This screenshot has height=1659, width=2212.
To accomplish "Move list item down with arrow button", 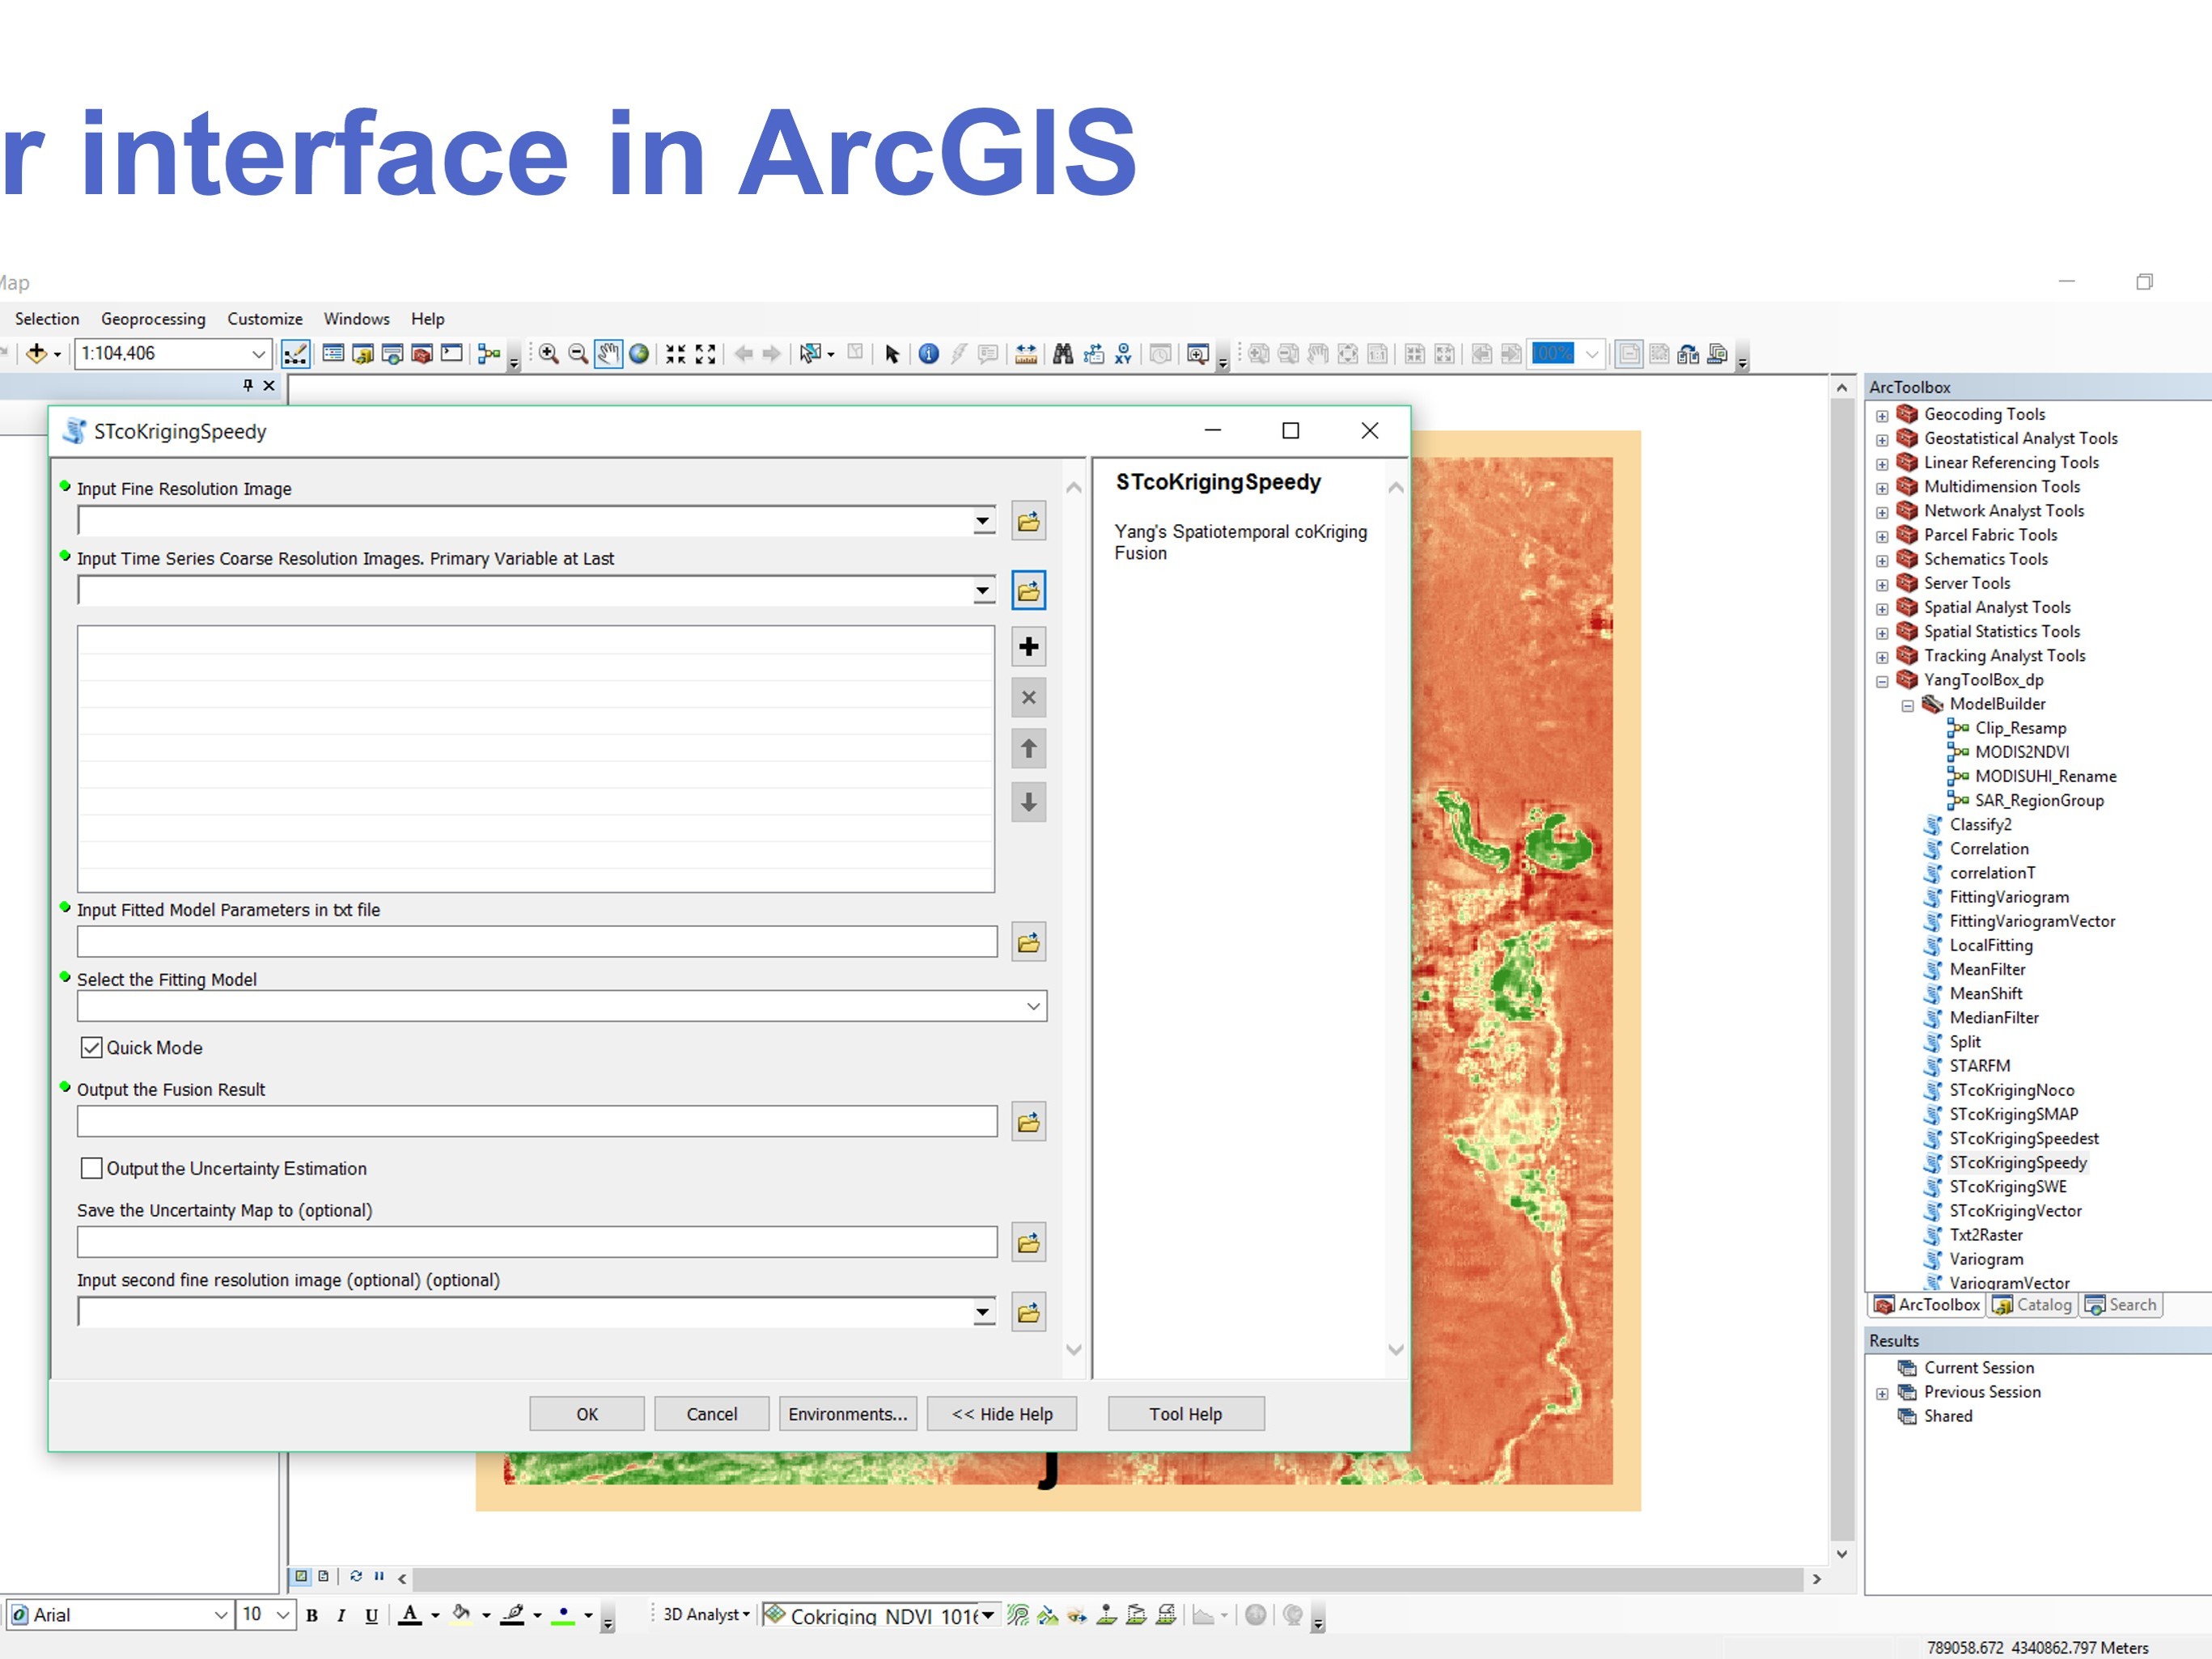I will pyautogui.click(x=1028, y=802).
